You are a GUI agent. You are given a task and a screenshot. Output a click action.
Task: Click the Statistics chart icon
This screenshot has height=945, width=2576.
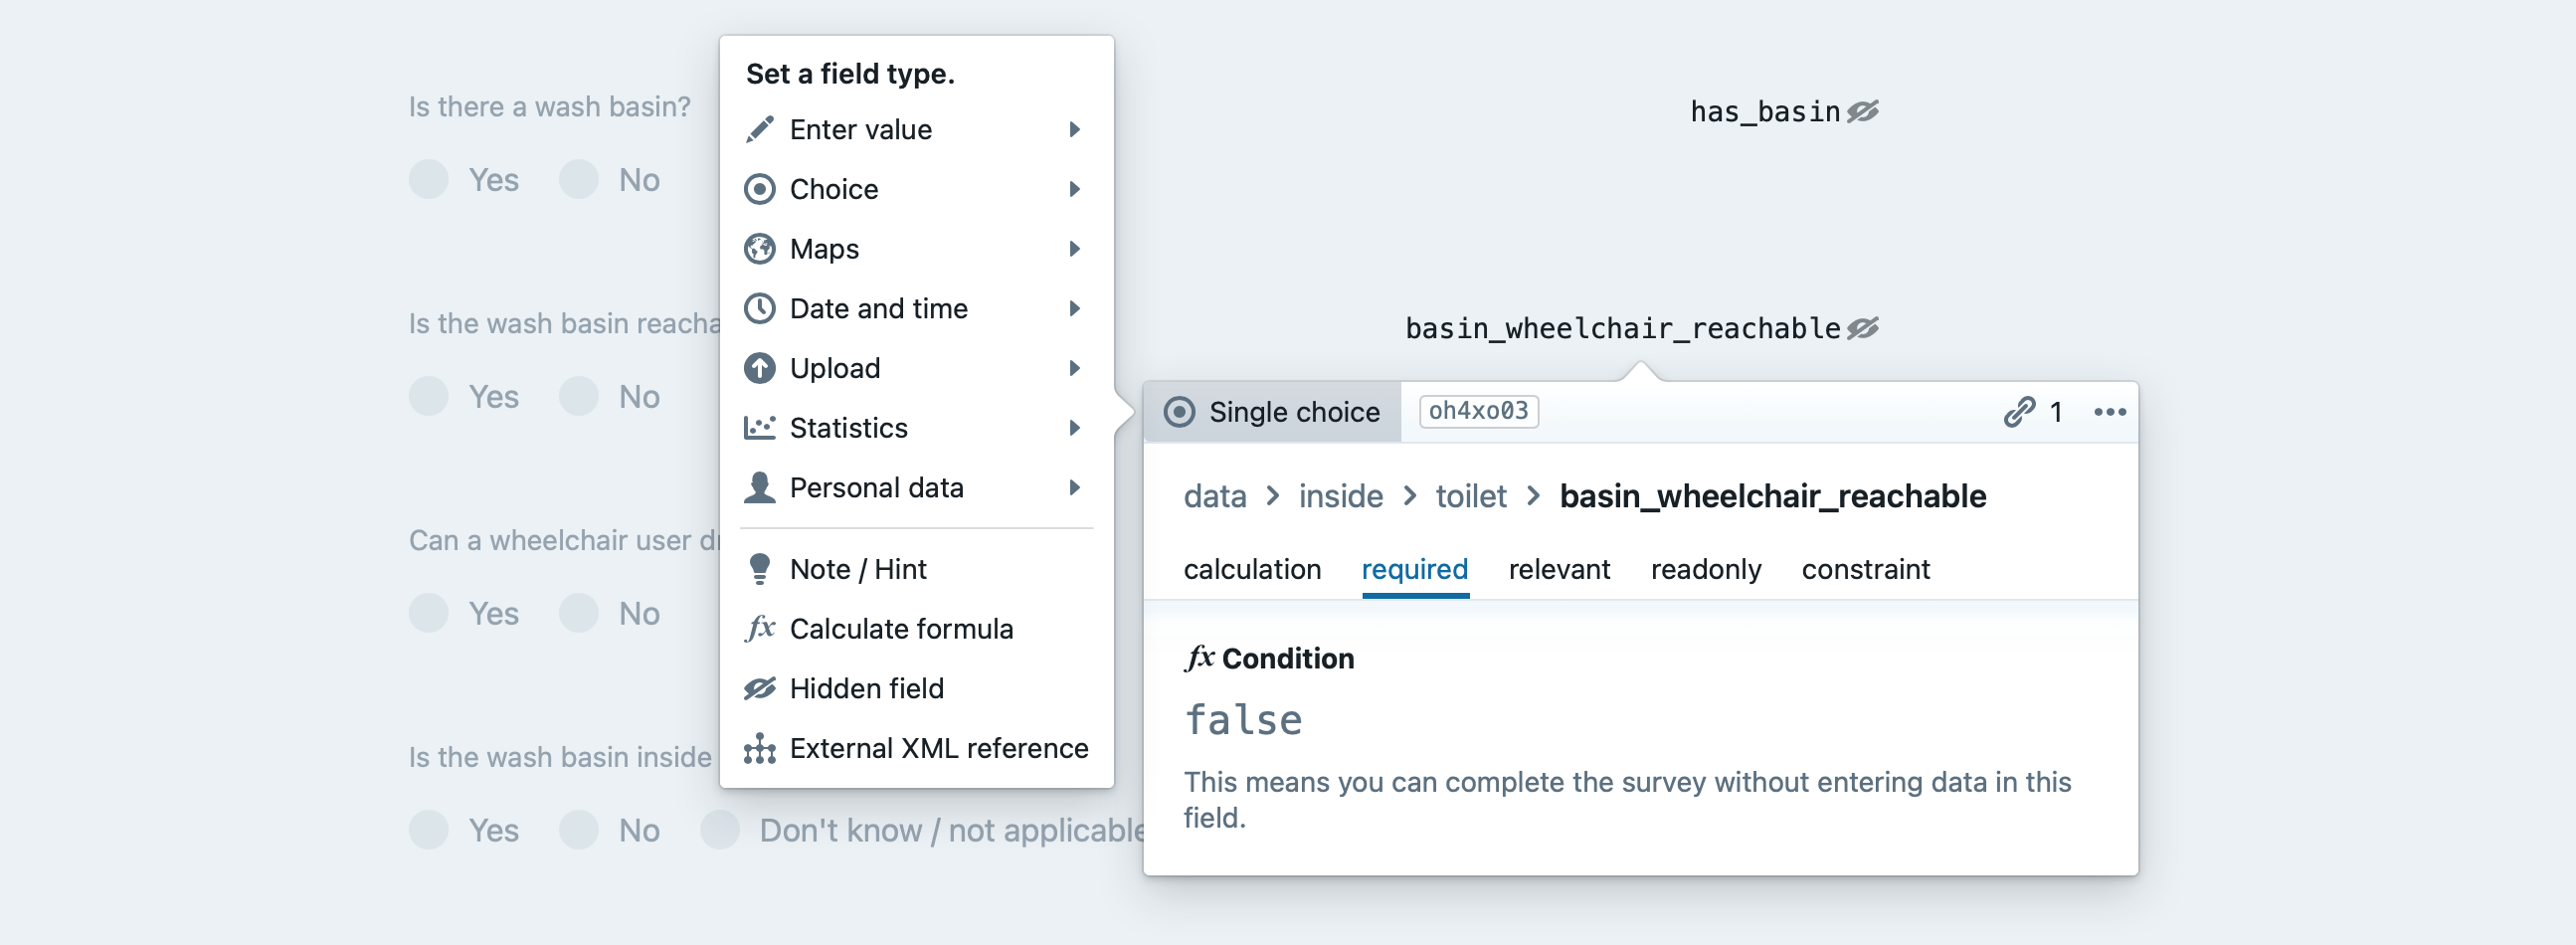point(759,428)
